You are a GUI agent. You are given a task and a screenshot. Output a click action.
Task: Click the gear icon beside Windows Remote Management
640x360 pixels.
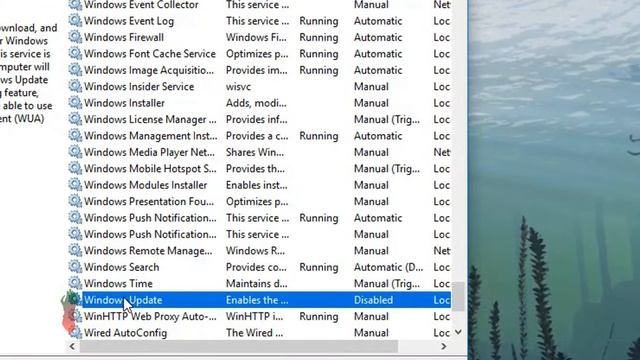click(75, 250)
